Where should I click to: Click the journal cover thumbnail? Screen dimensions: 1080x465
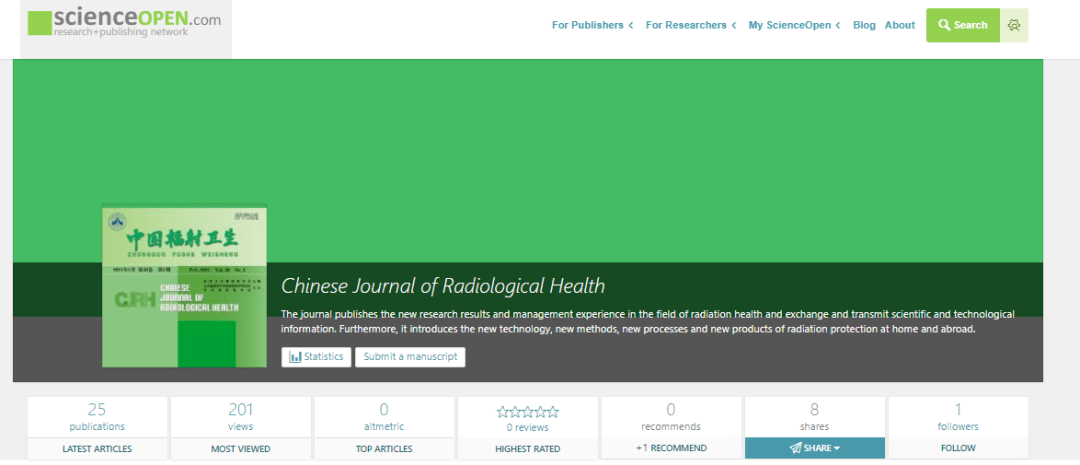click(184, 286)
